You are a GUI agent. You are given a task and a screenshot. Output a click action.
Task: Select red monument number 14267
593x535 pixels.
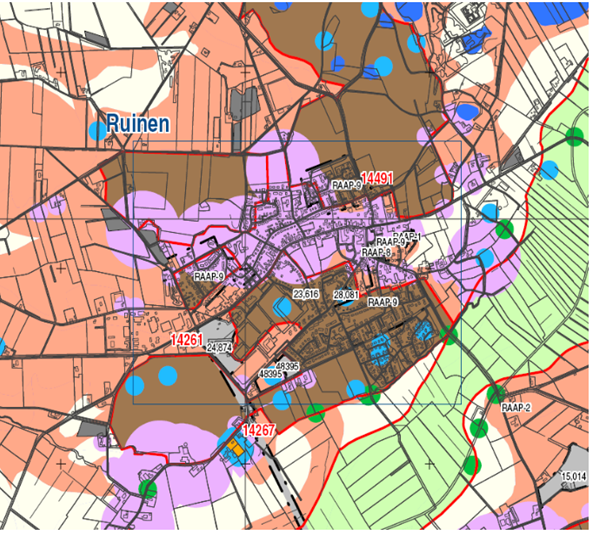[259, 430]
